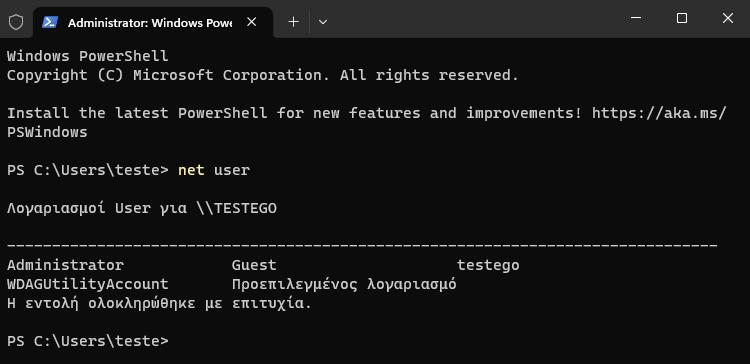Click the Administrator account name in output

tap(66, 265)
